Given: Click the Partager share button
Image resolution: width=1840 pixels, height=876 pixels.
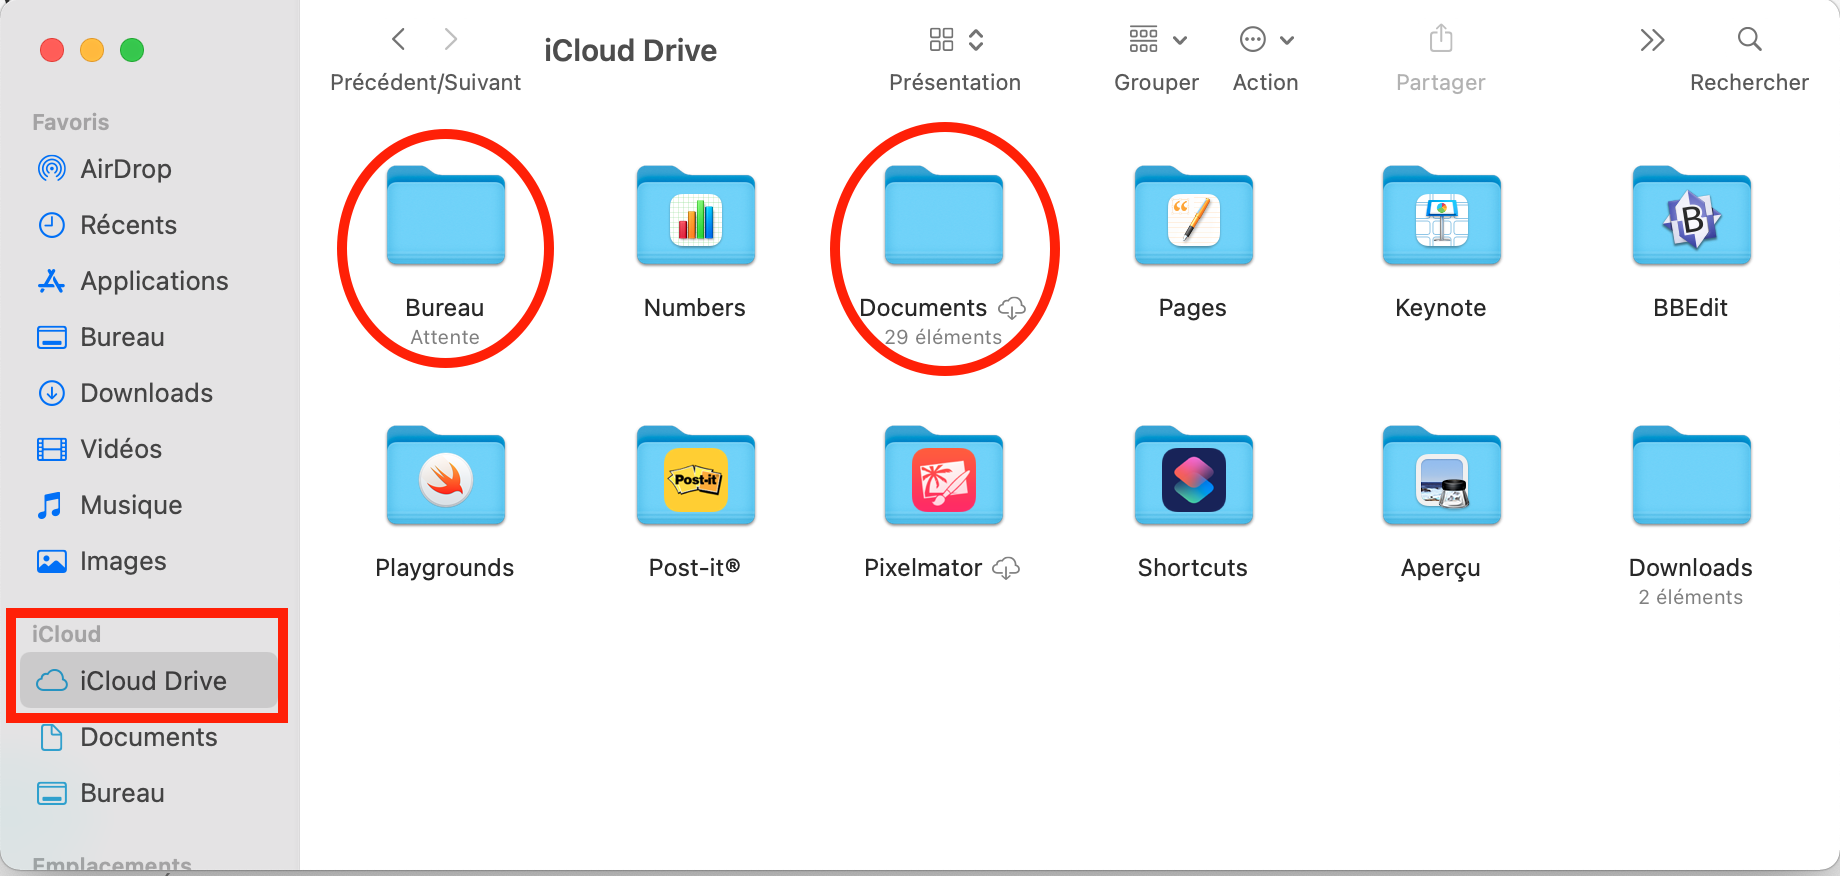Looking at the screenshot, I should [x=1440, y=40].
